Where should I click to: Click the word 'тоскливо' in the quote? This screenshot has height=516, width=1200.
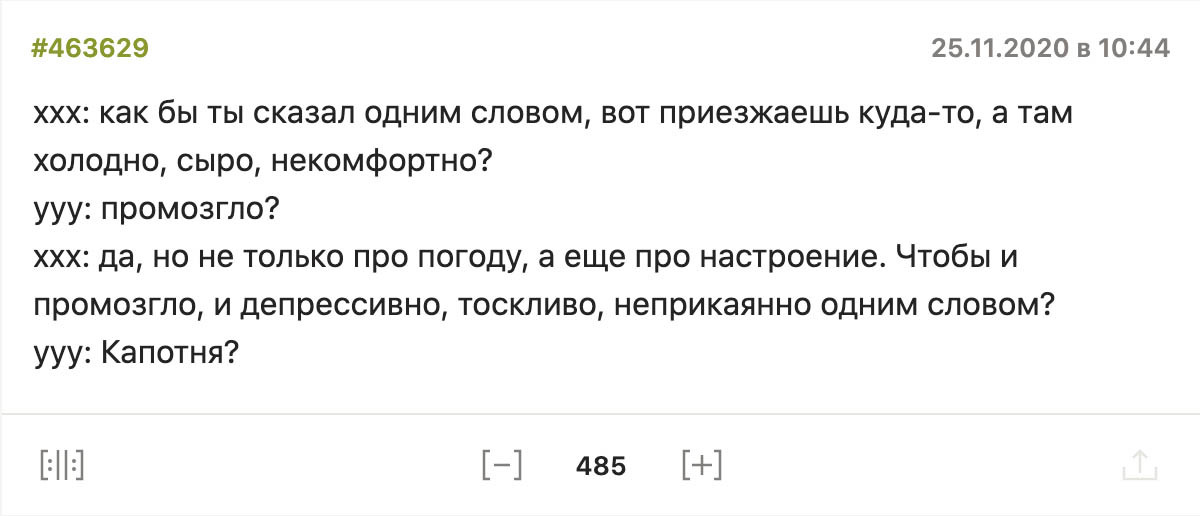pos(523,306)
